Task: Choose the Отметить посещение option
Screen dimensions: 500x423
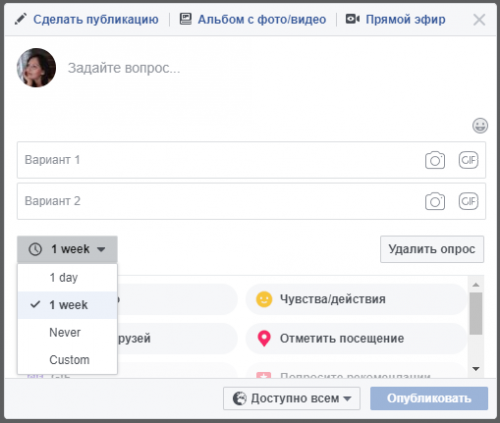Action: [356, 338]
